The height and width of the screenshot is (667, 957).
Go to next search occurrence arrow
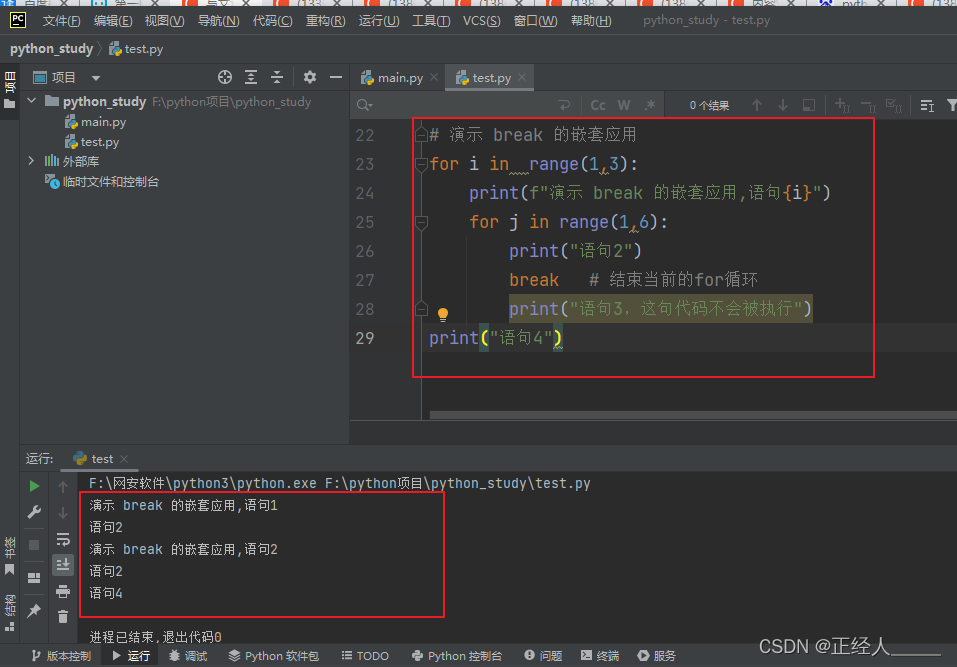click(782, 105)
